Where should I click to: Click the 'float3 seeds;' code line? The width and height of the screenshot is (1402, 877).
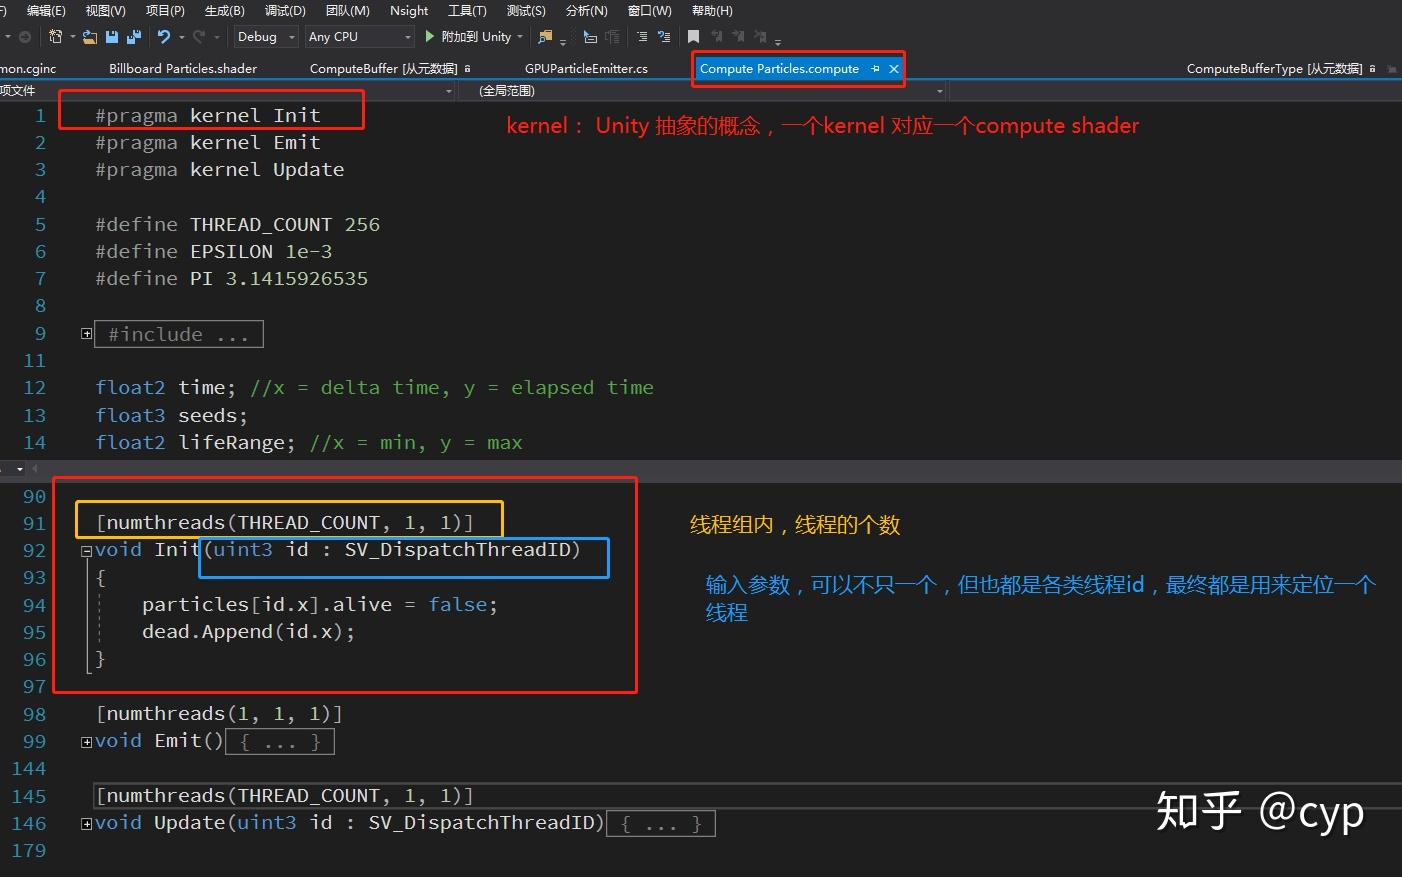(x=171, y=416)
